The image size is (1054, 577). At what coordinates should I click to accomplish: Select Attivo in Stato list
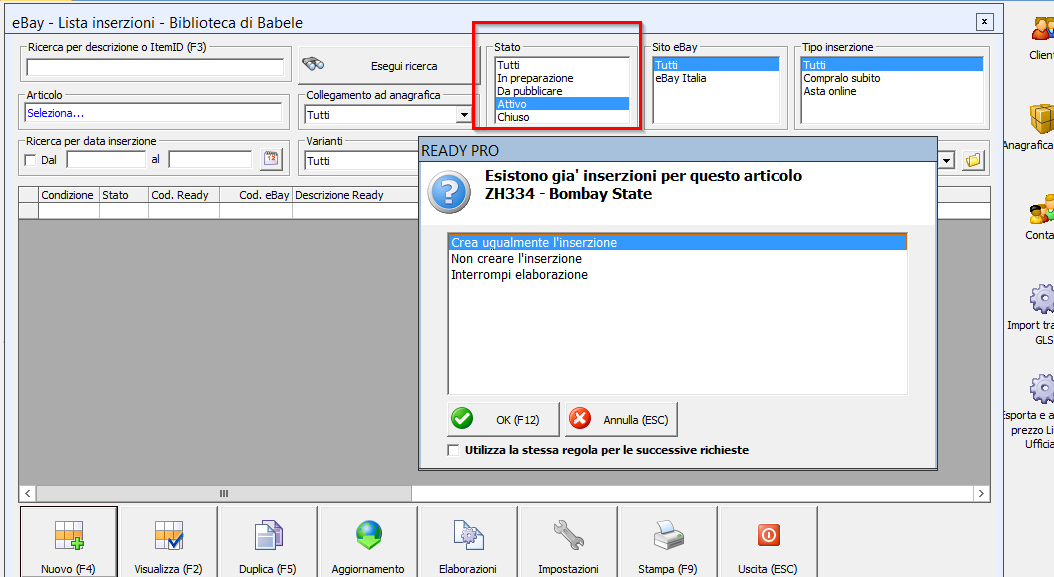[x=562, y=104]
